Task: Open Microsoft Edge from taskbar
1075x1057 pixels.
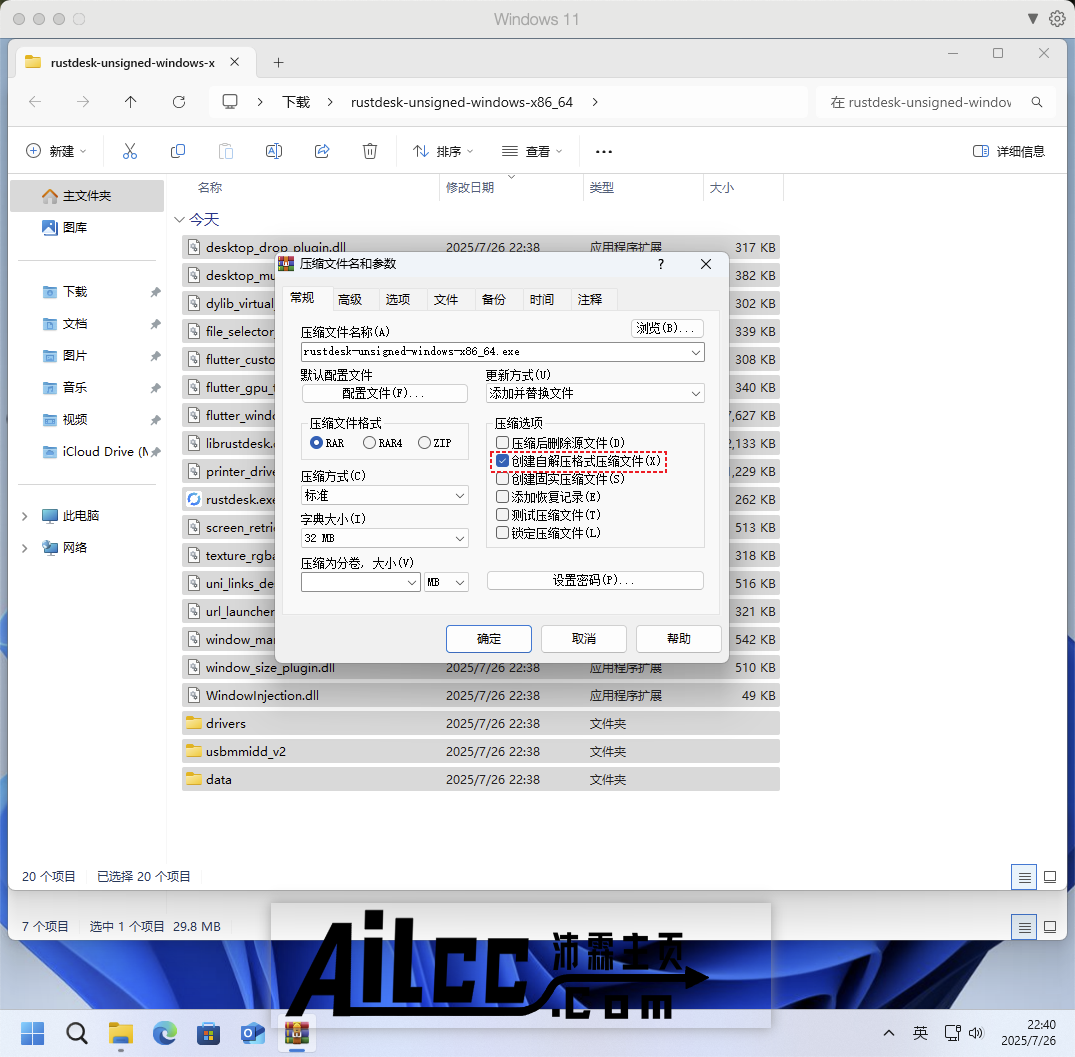Action: (165, 1033)
